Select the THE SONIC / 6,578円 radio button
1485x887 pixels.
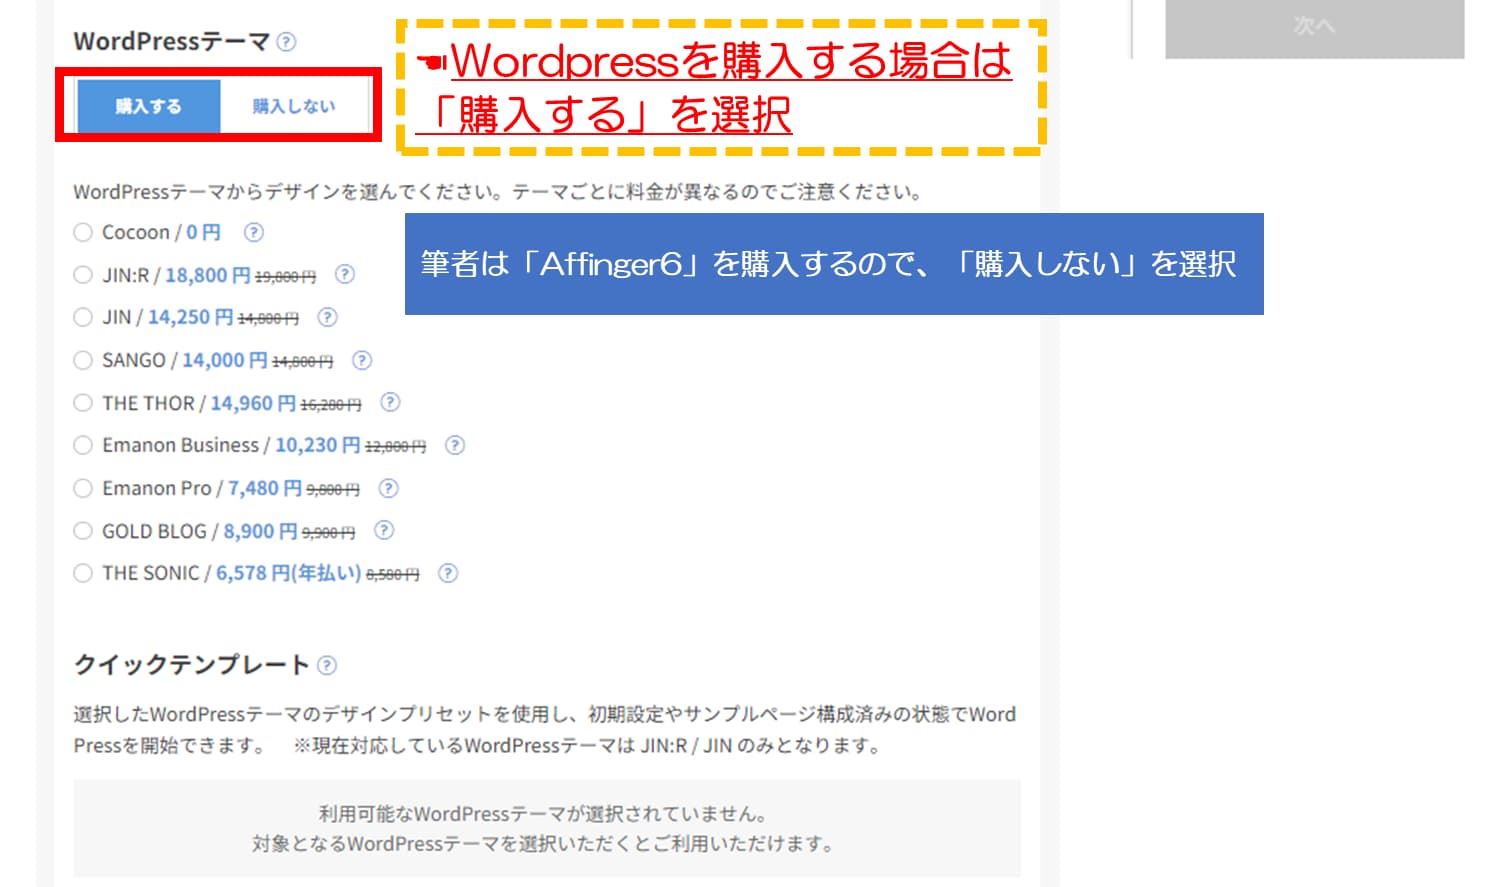(x=83, y=573)
